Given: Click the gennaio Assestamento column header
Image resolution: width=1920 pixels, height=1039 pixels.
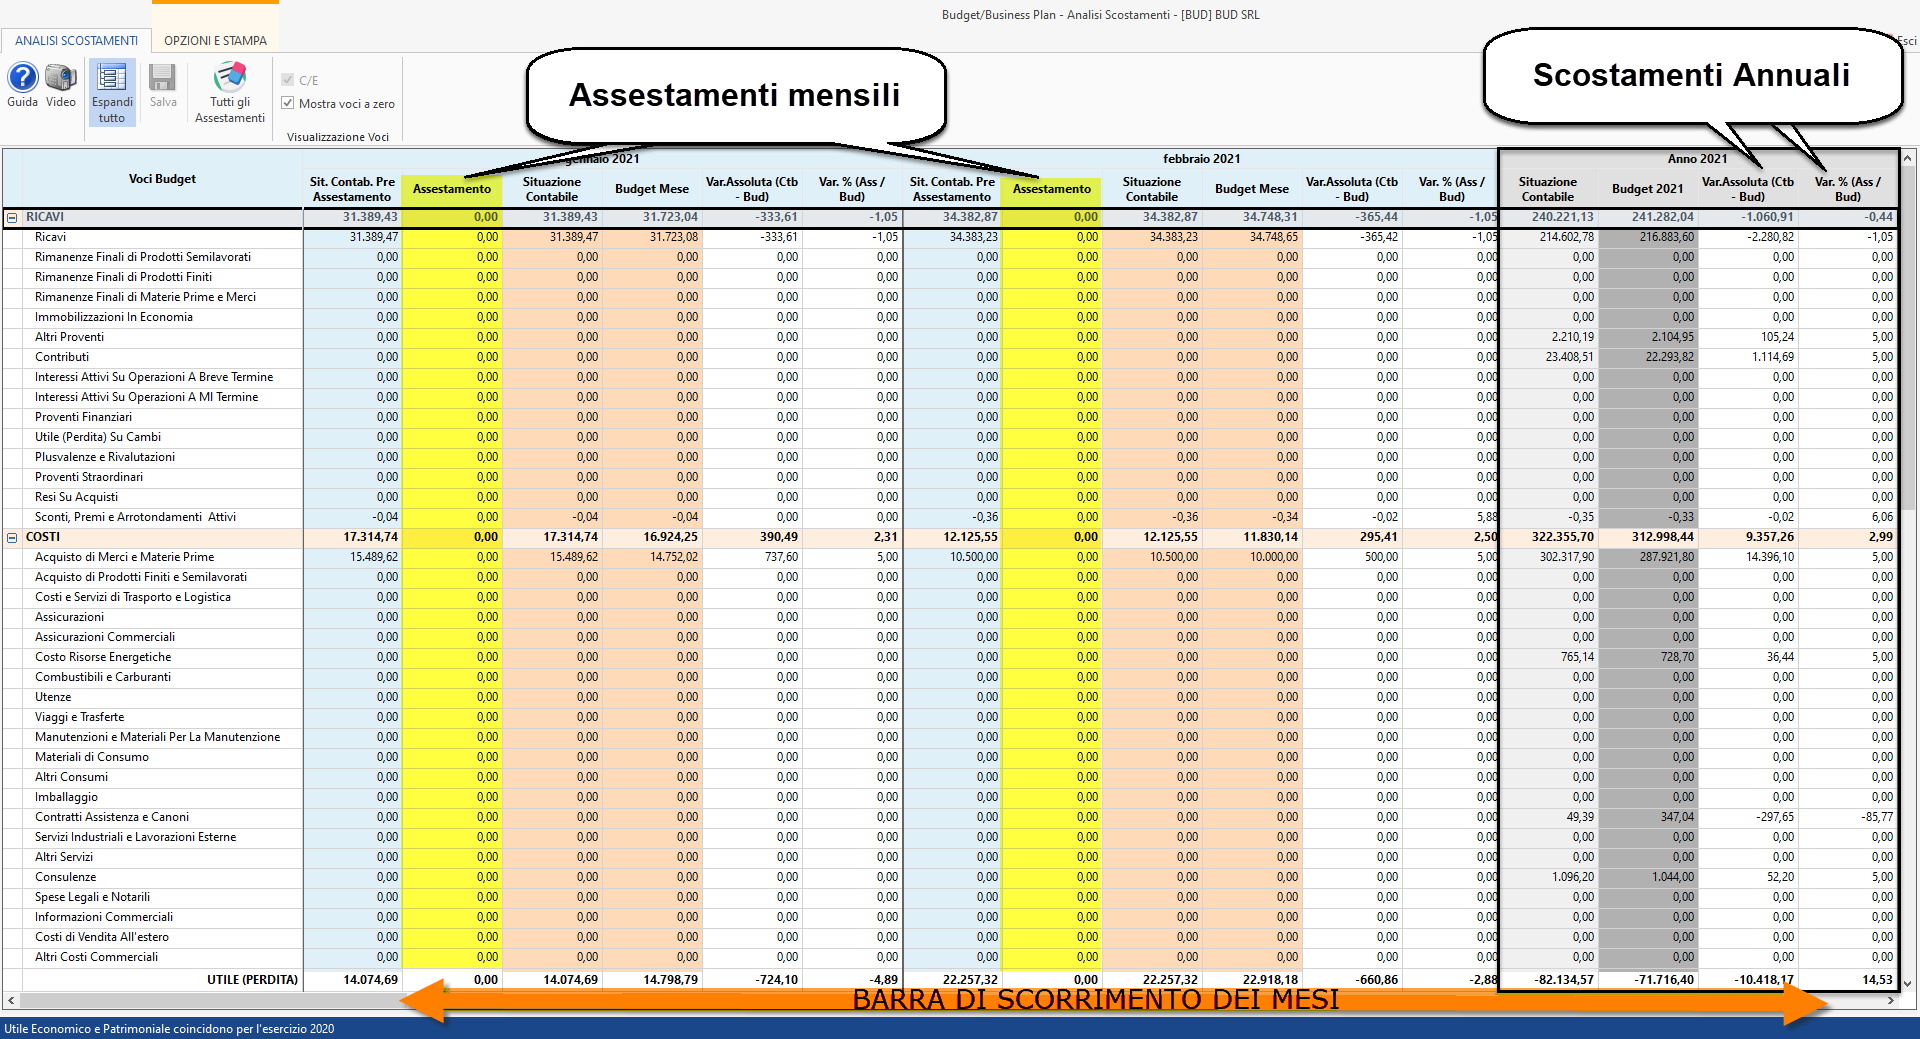Looking at the screenshot, I should tap(452, 189).
